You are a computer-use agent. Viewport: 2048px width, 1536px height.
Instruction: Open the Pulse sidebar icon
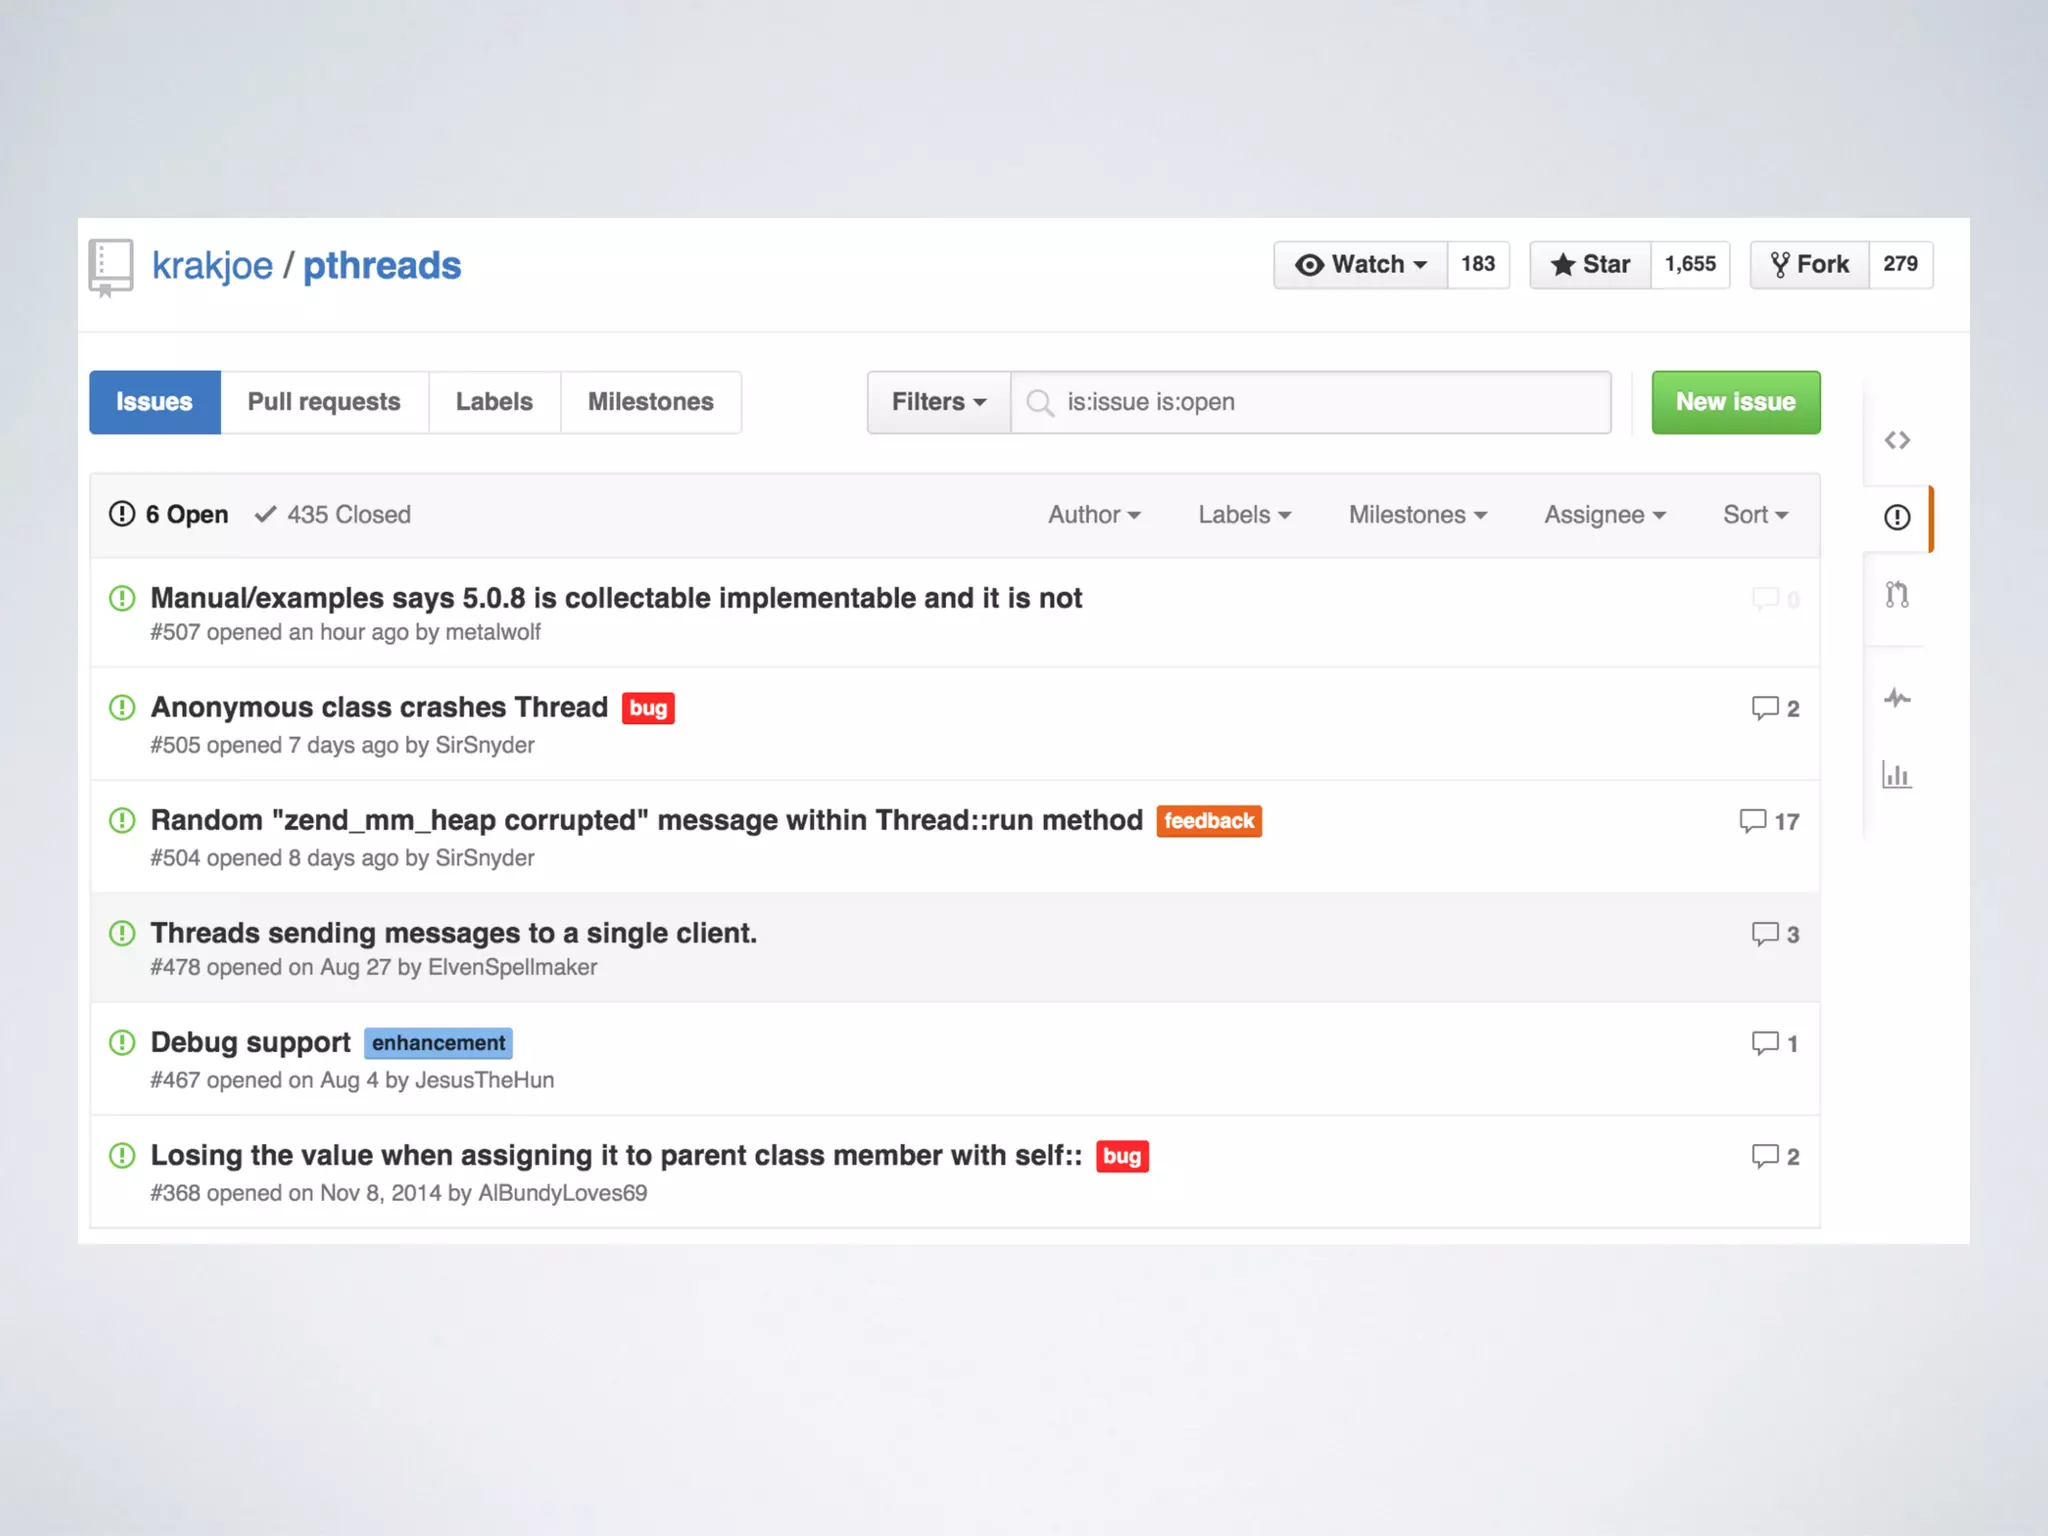[x=1897, y=698]
